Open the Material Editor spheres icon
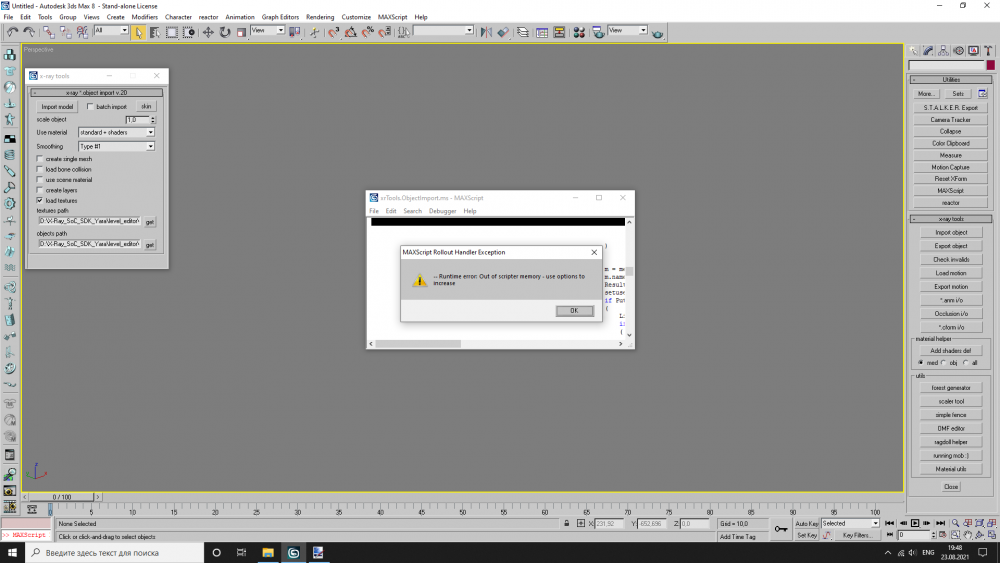Image resolution: width=1000 pixels, height=563 pixels. [x=579, y=32]
